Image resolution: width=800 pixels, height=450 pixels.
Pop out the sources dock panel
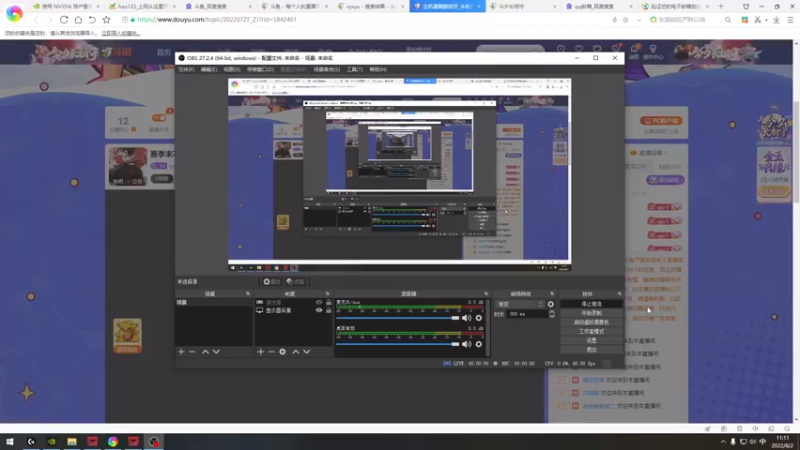(x=328, y=294)
